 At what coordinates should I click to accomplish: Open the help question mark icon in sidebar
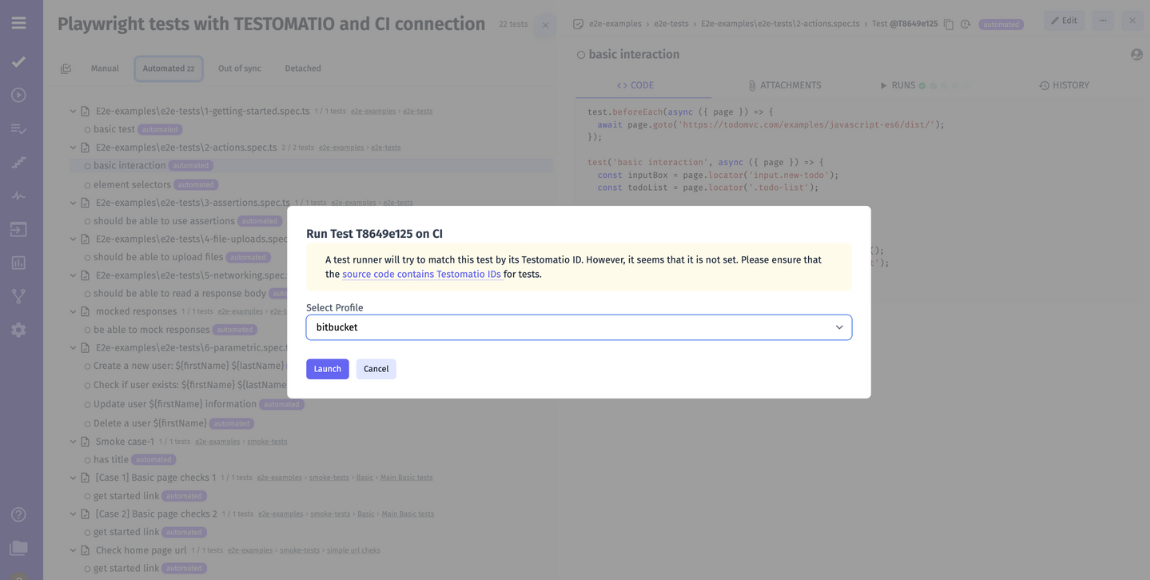point(18,514)
